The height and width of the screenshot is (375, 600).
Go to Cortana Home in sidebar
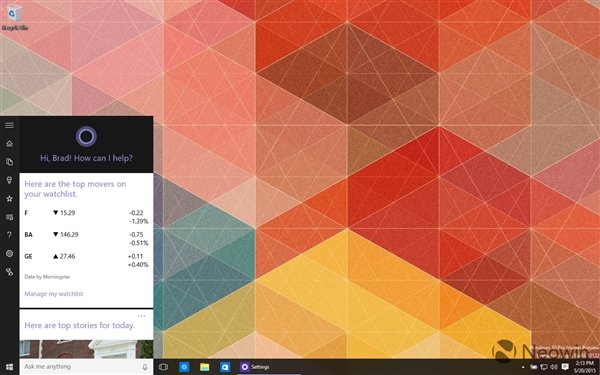click(10, 143)
